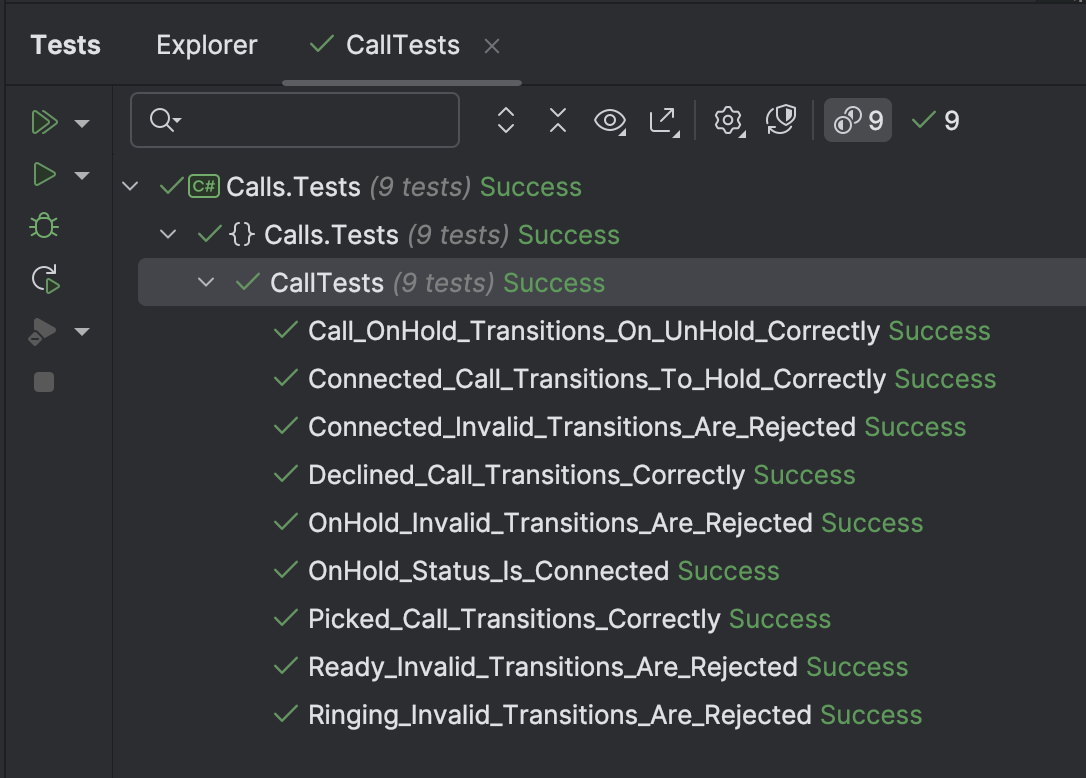Screen dimensions: 1086x778
Task: Expand all test nodes icon
Action: tap(506, 120)
